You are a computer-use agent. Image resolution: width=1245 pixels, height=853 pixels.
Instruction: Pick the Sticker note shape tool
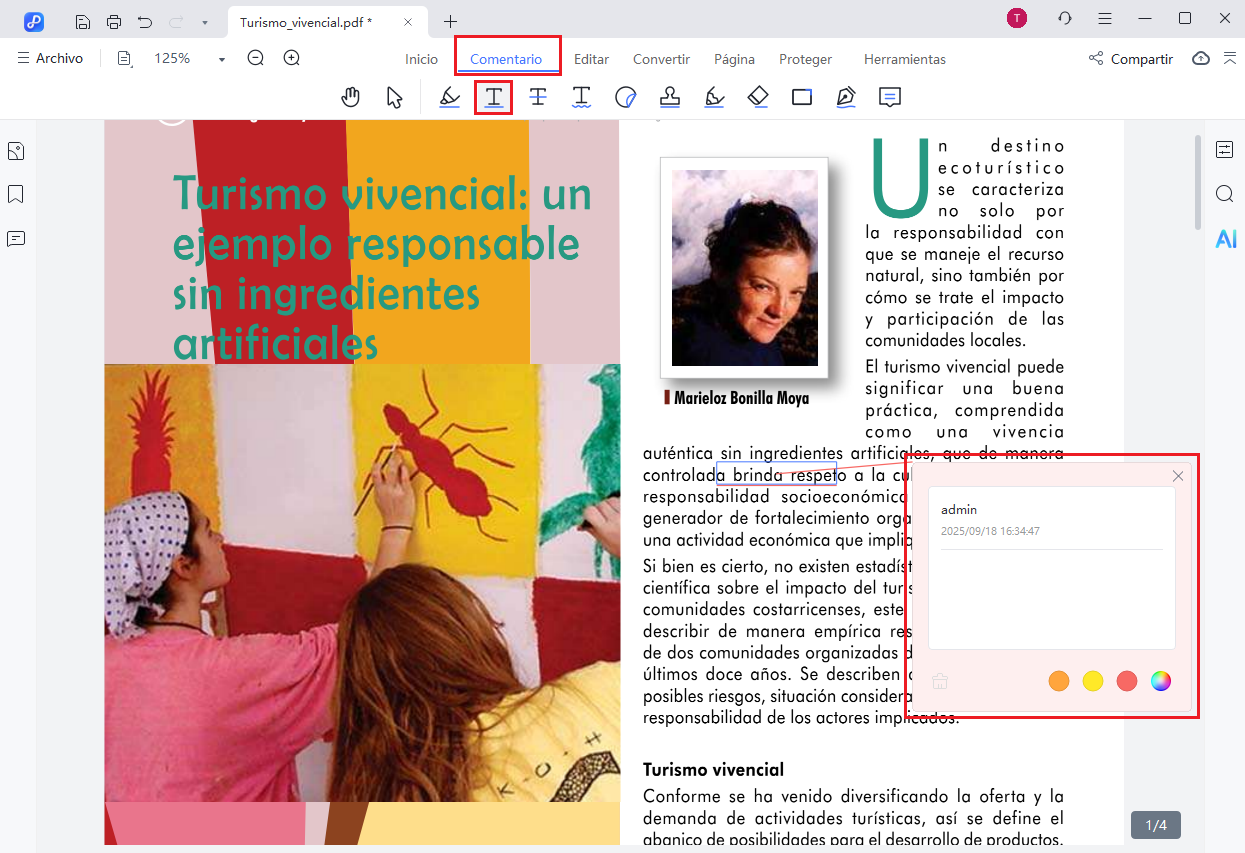tap(626, 97)
